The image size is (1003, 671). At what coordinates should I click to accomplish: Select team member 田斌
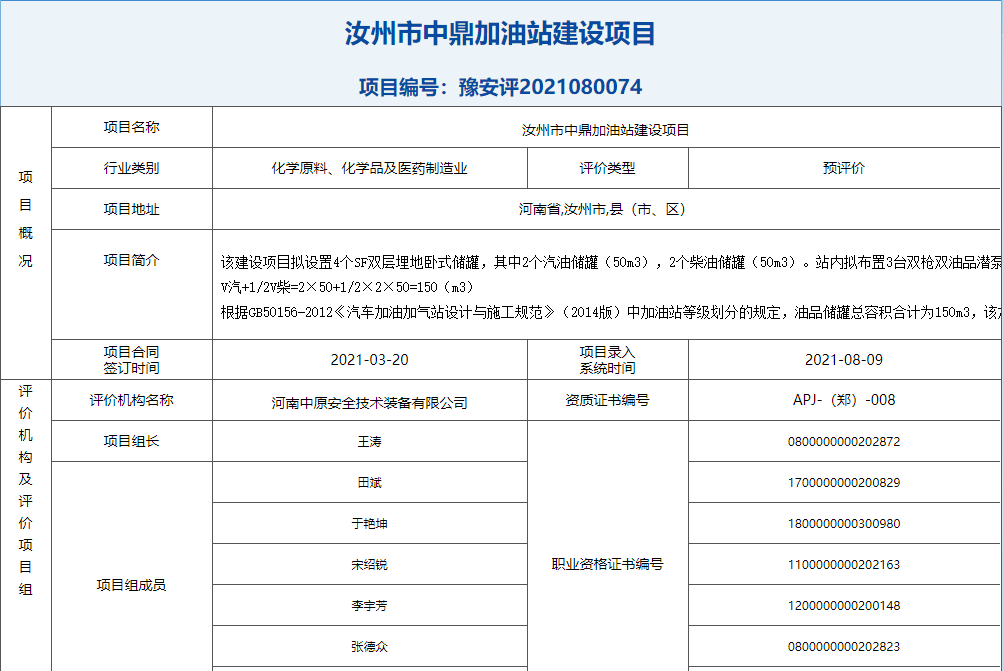pos(369,483)
